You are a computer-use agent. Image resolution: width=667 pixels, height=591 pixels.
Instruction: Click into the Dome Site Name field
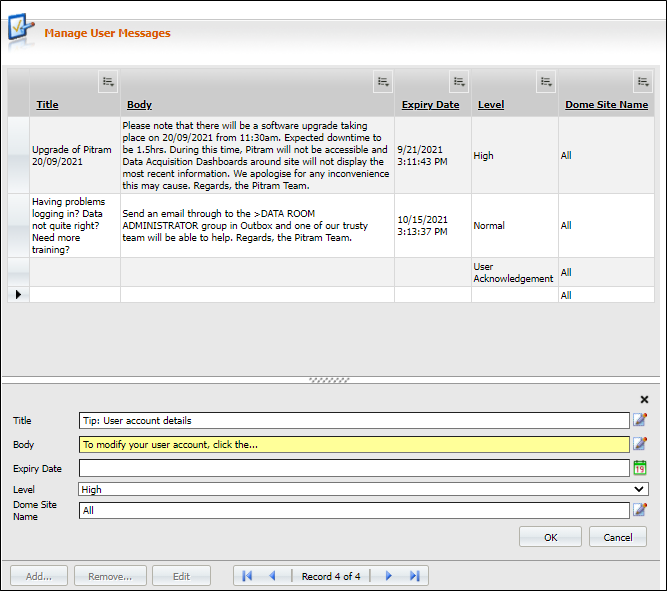(x=354, y=510)
